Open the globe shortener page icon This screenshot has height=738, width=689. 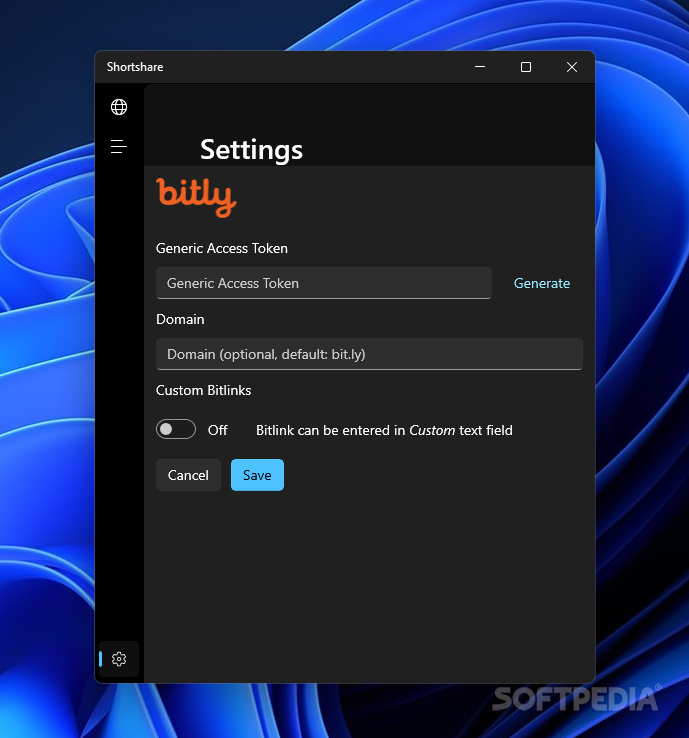119,107
